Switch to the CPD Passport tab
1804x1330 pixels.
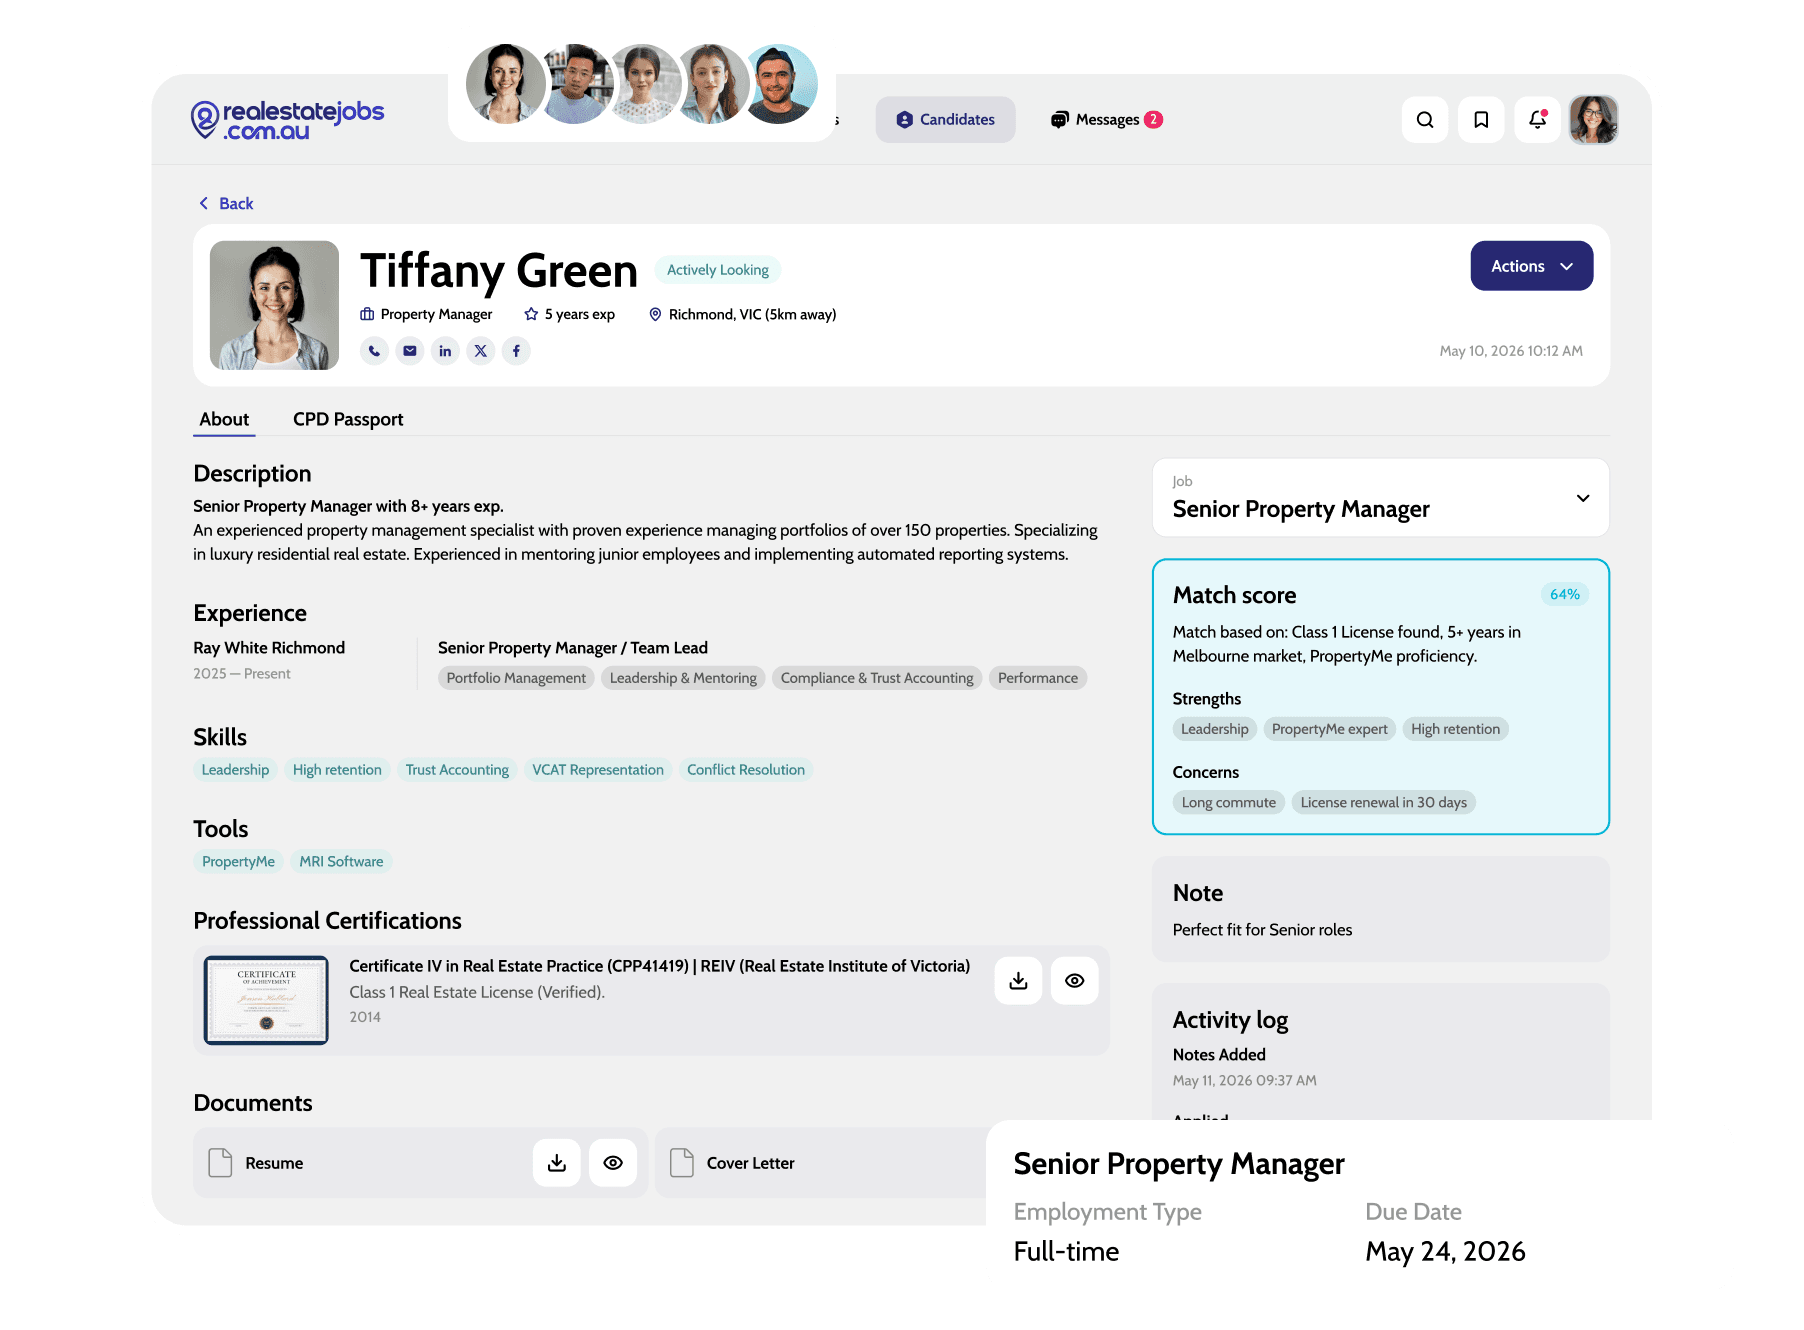coord(348,420)
